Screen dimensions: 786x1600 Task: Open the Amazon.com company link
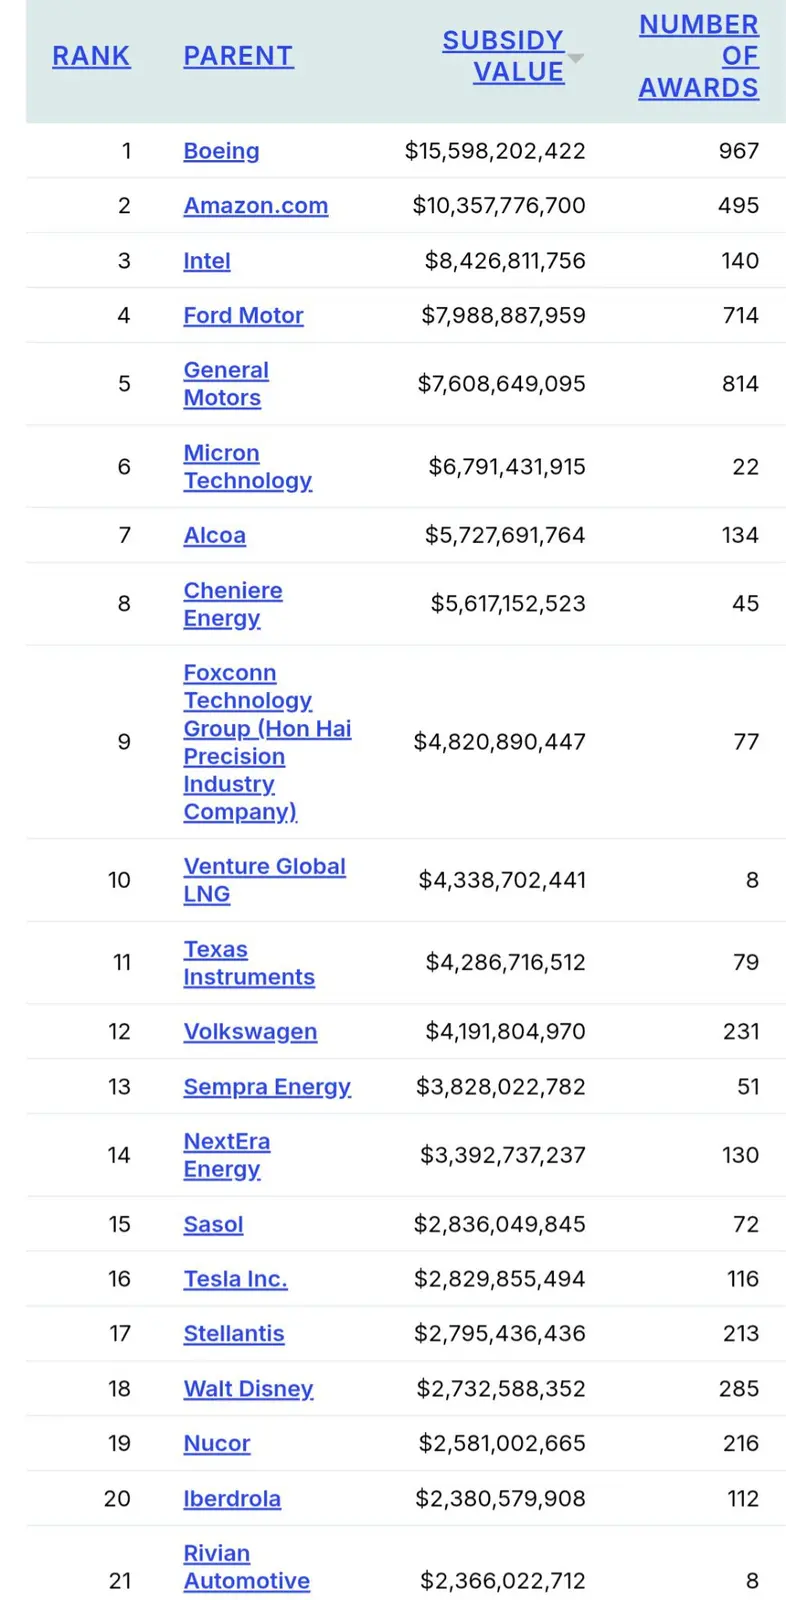tap(255, 206)
